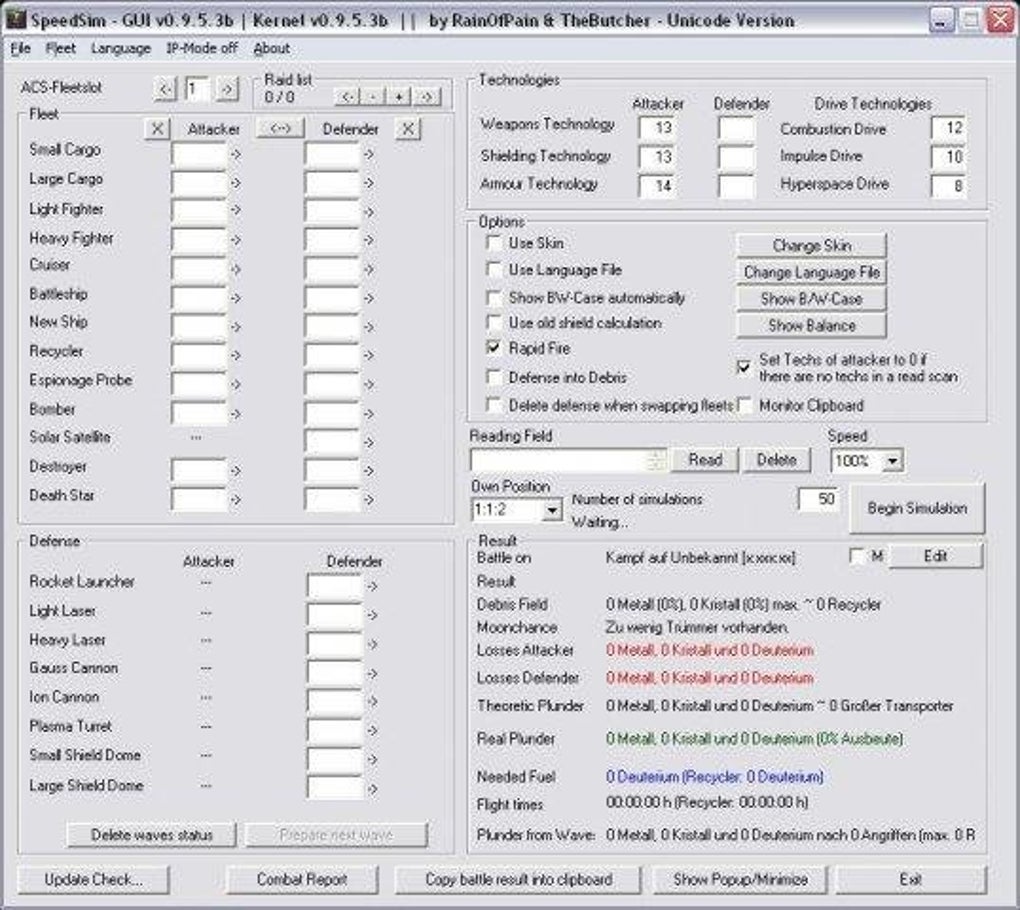Click the minus icon in Raid list
The width and height of the screenshot is (1020, 910).
click(x=373, y=96)
